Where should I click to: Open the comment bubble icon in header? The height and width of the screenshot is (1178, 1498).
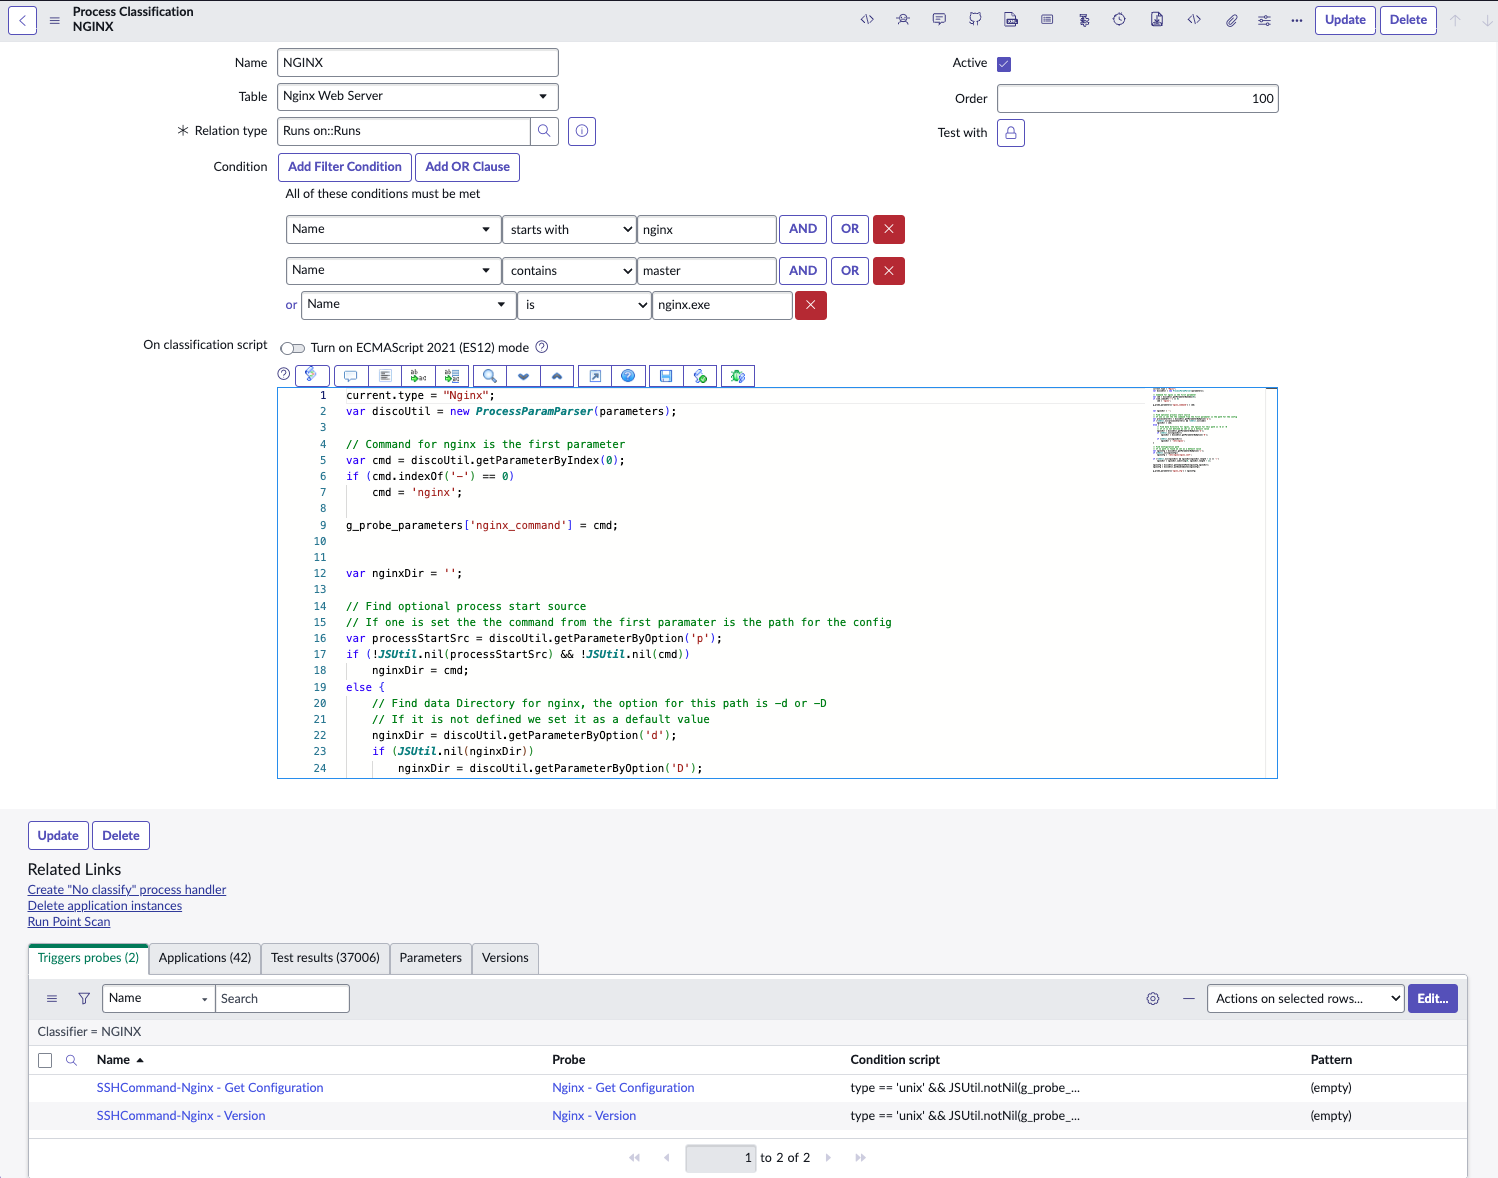pyautogui.click(x=939, y=20)
